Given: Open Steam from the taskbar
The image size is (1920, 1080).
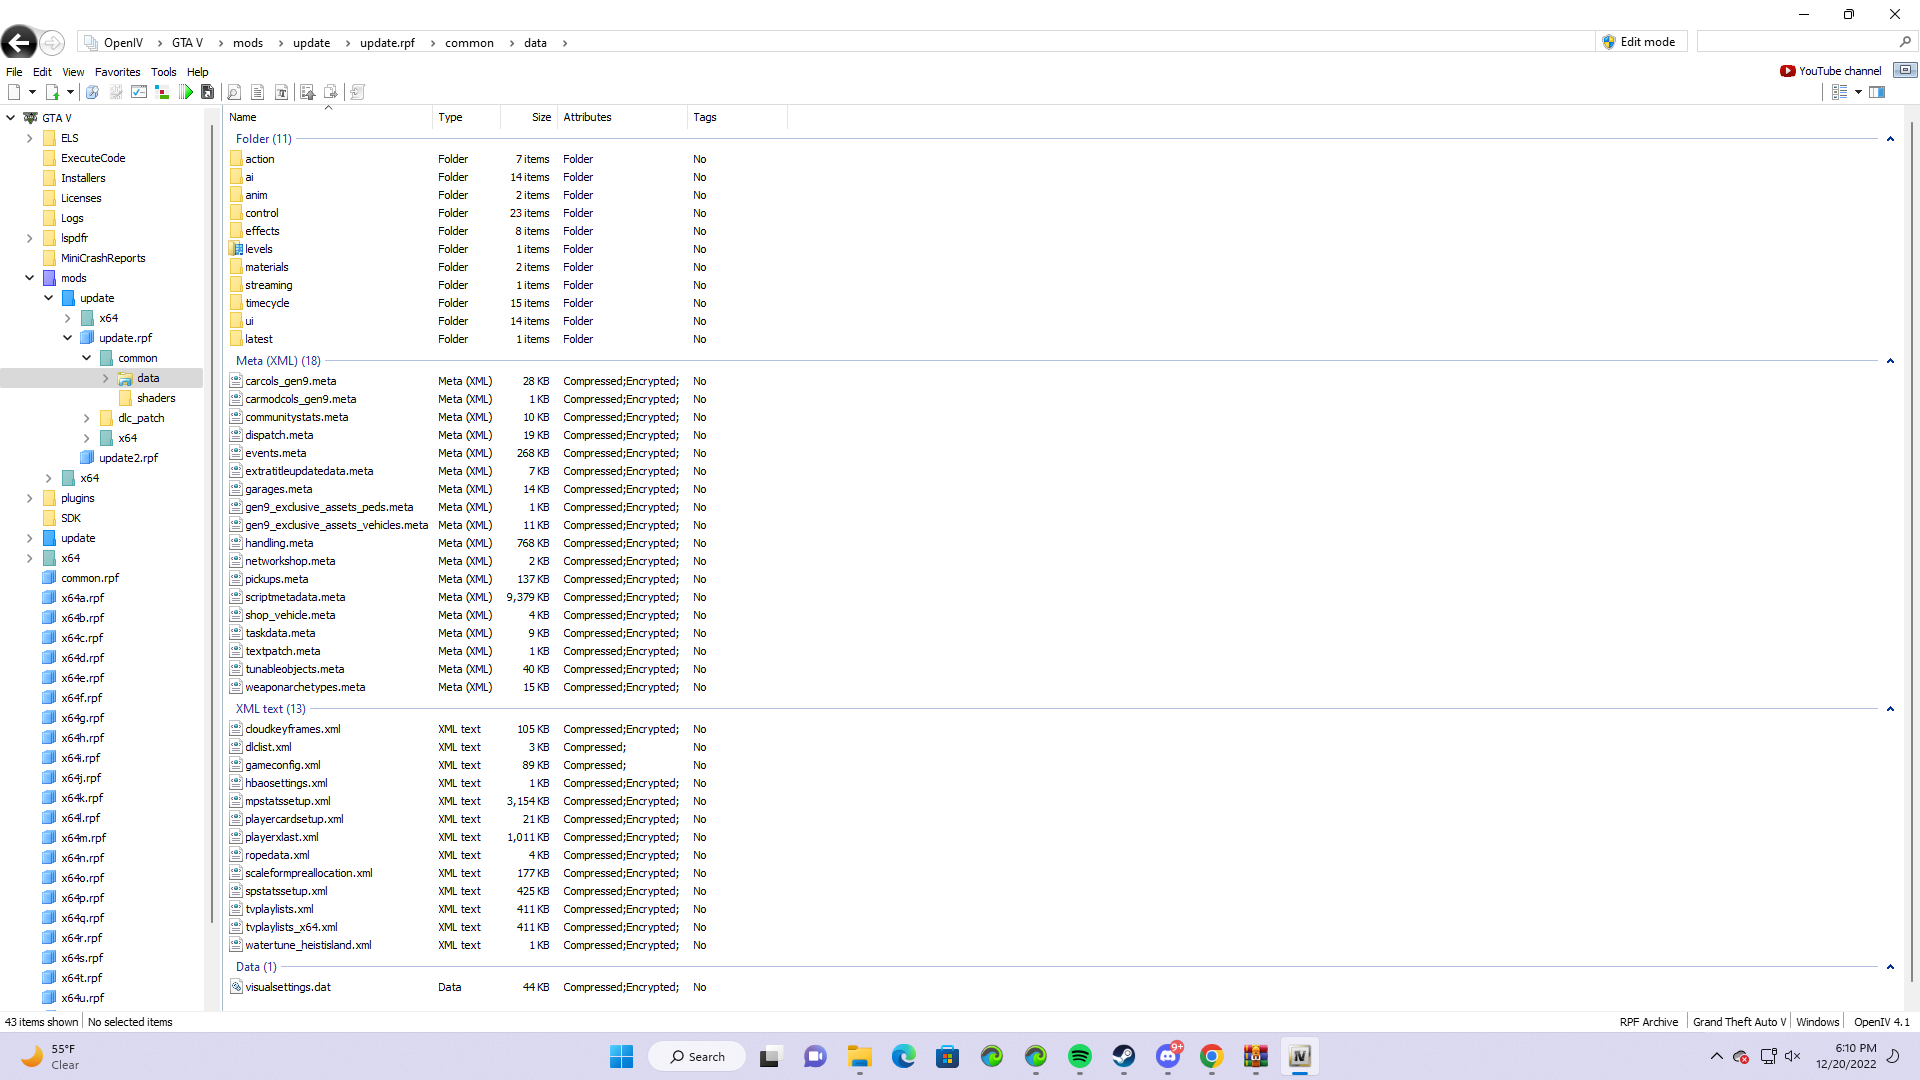Looking at the screenshot, I should tap(1123, 1057).
